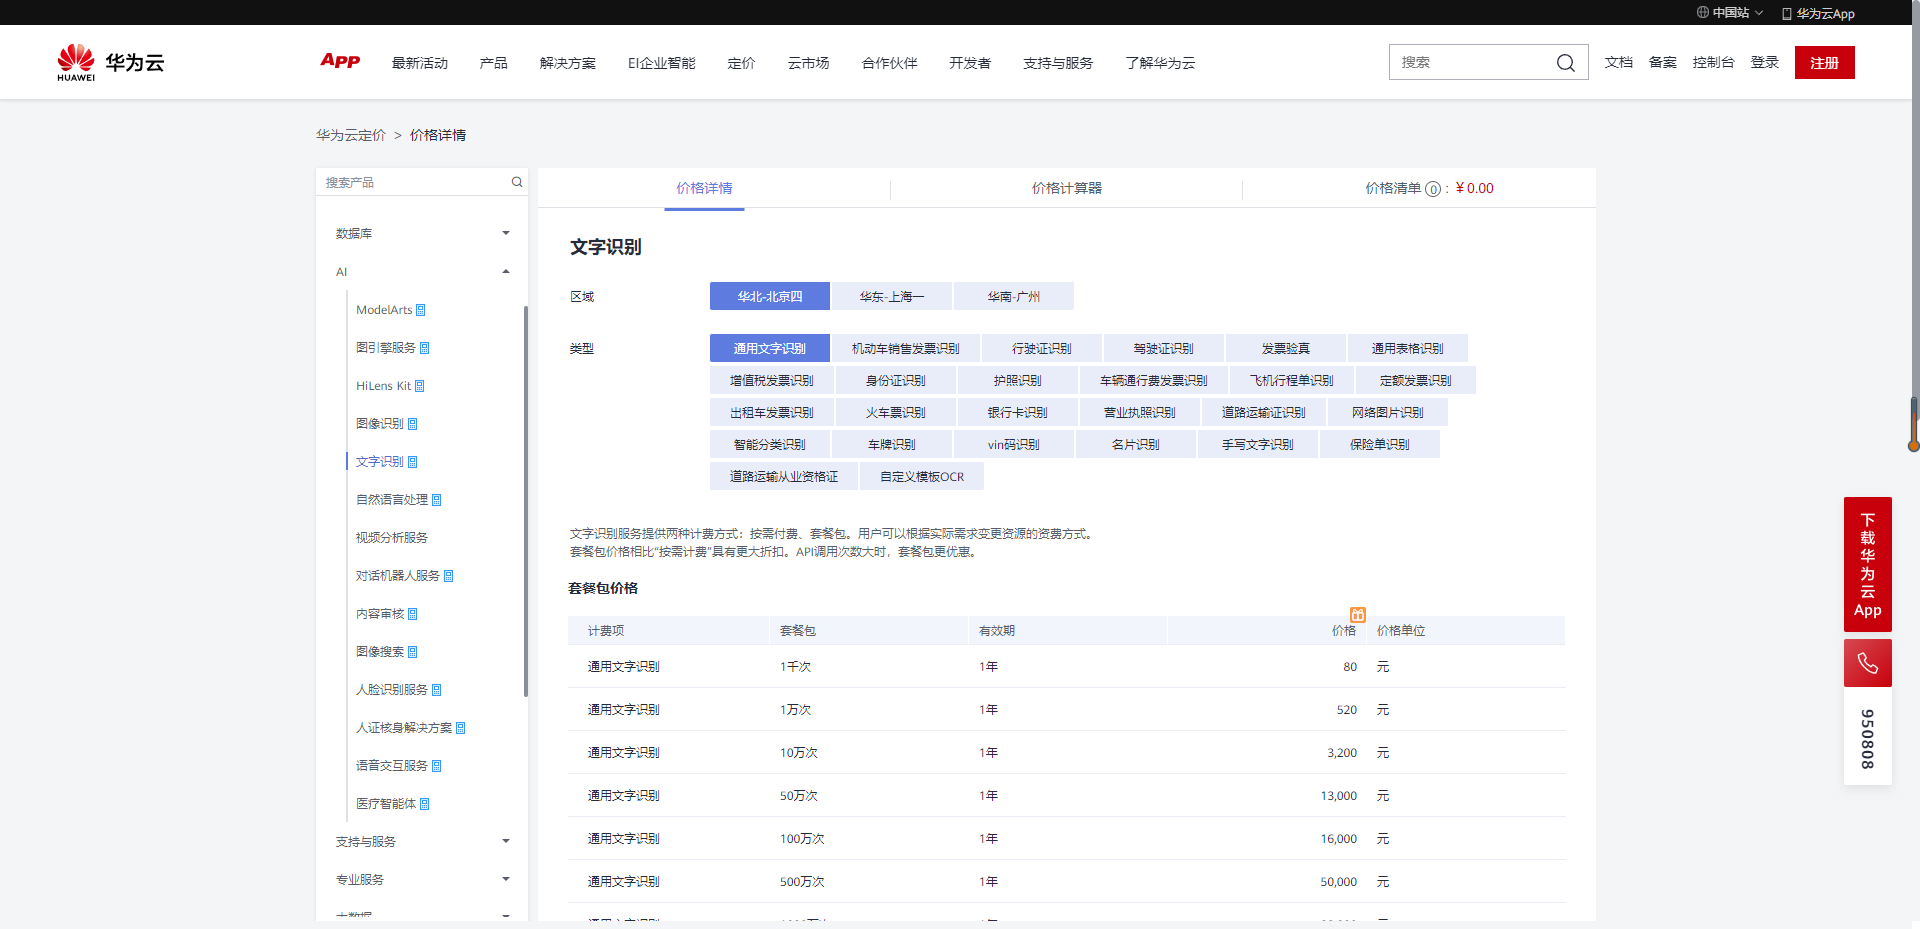Open the 对话机器人服务 document icon
This screenshot has height=929, width=1920.
[x=449, y=576]
